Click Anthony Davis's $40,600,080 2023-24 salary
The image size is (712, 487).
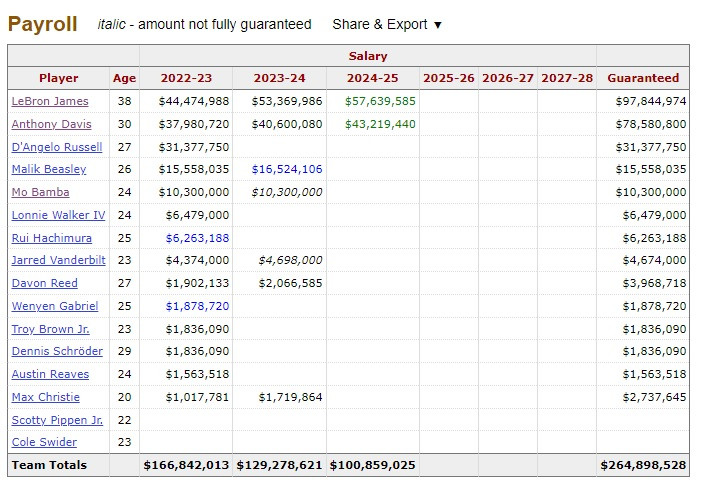[287, 124]
